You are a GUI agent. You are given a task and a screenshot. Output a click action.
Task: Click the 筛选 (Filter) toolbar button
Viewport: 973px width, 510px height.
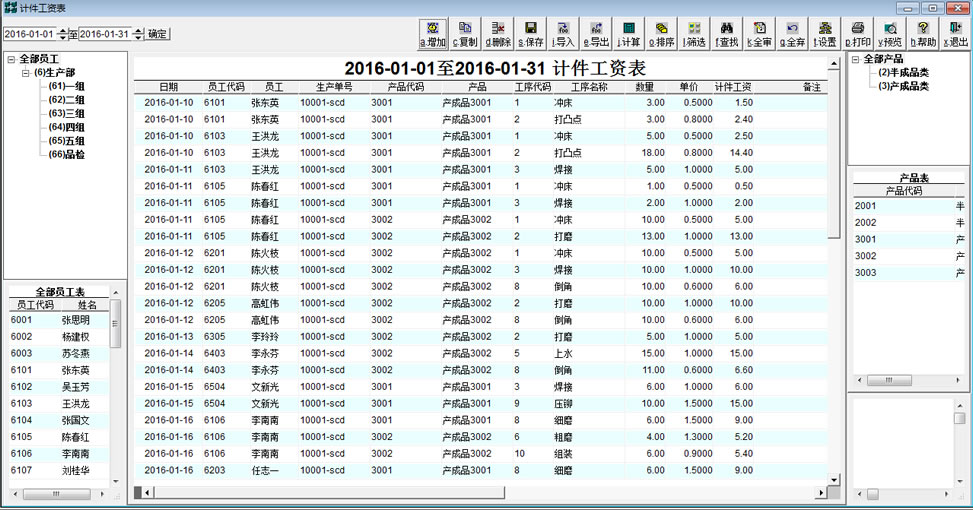click(694, 34)
